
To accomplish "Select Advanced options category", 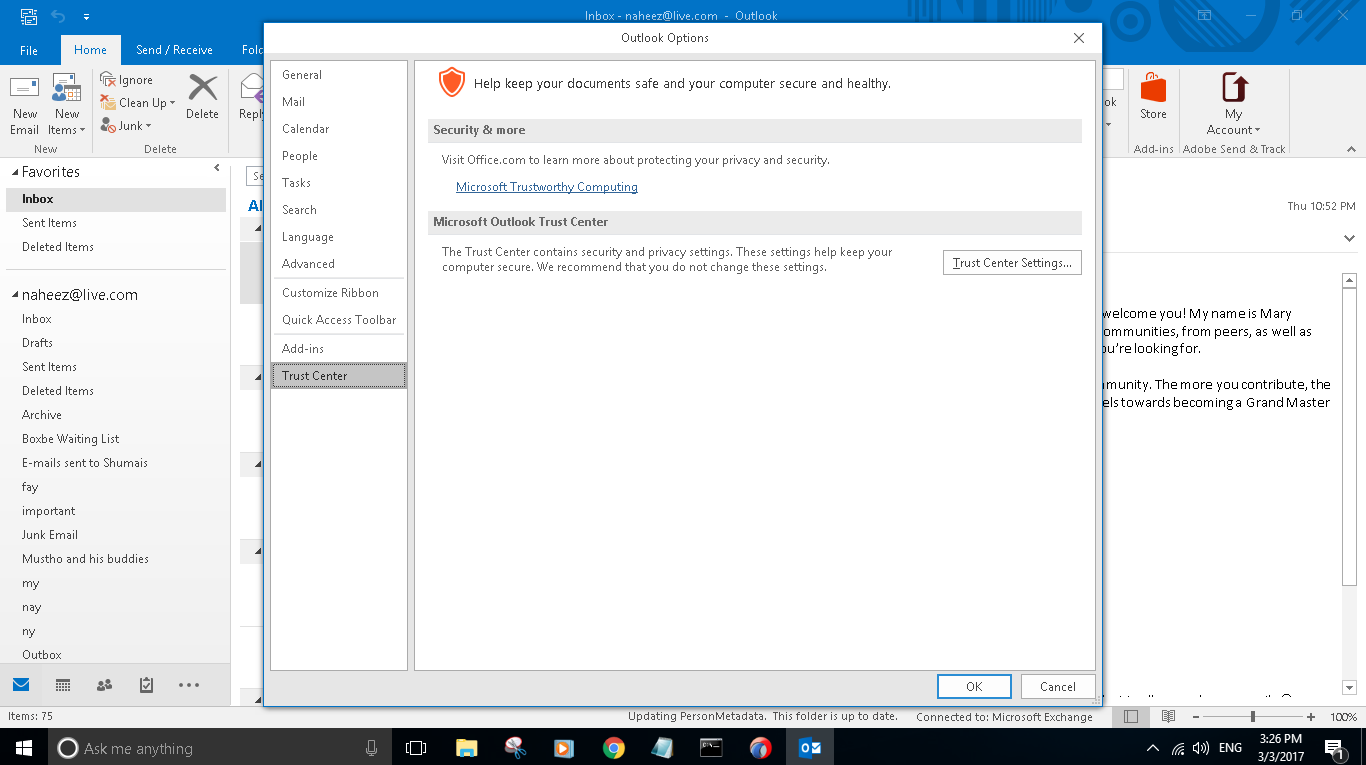I will 339,264.
